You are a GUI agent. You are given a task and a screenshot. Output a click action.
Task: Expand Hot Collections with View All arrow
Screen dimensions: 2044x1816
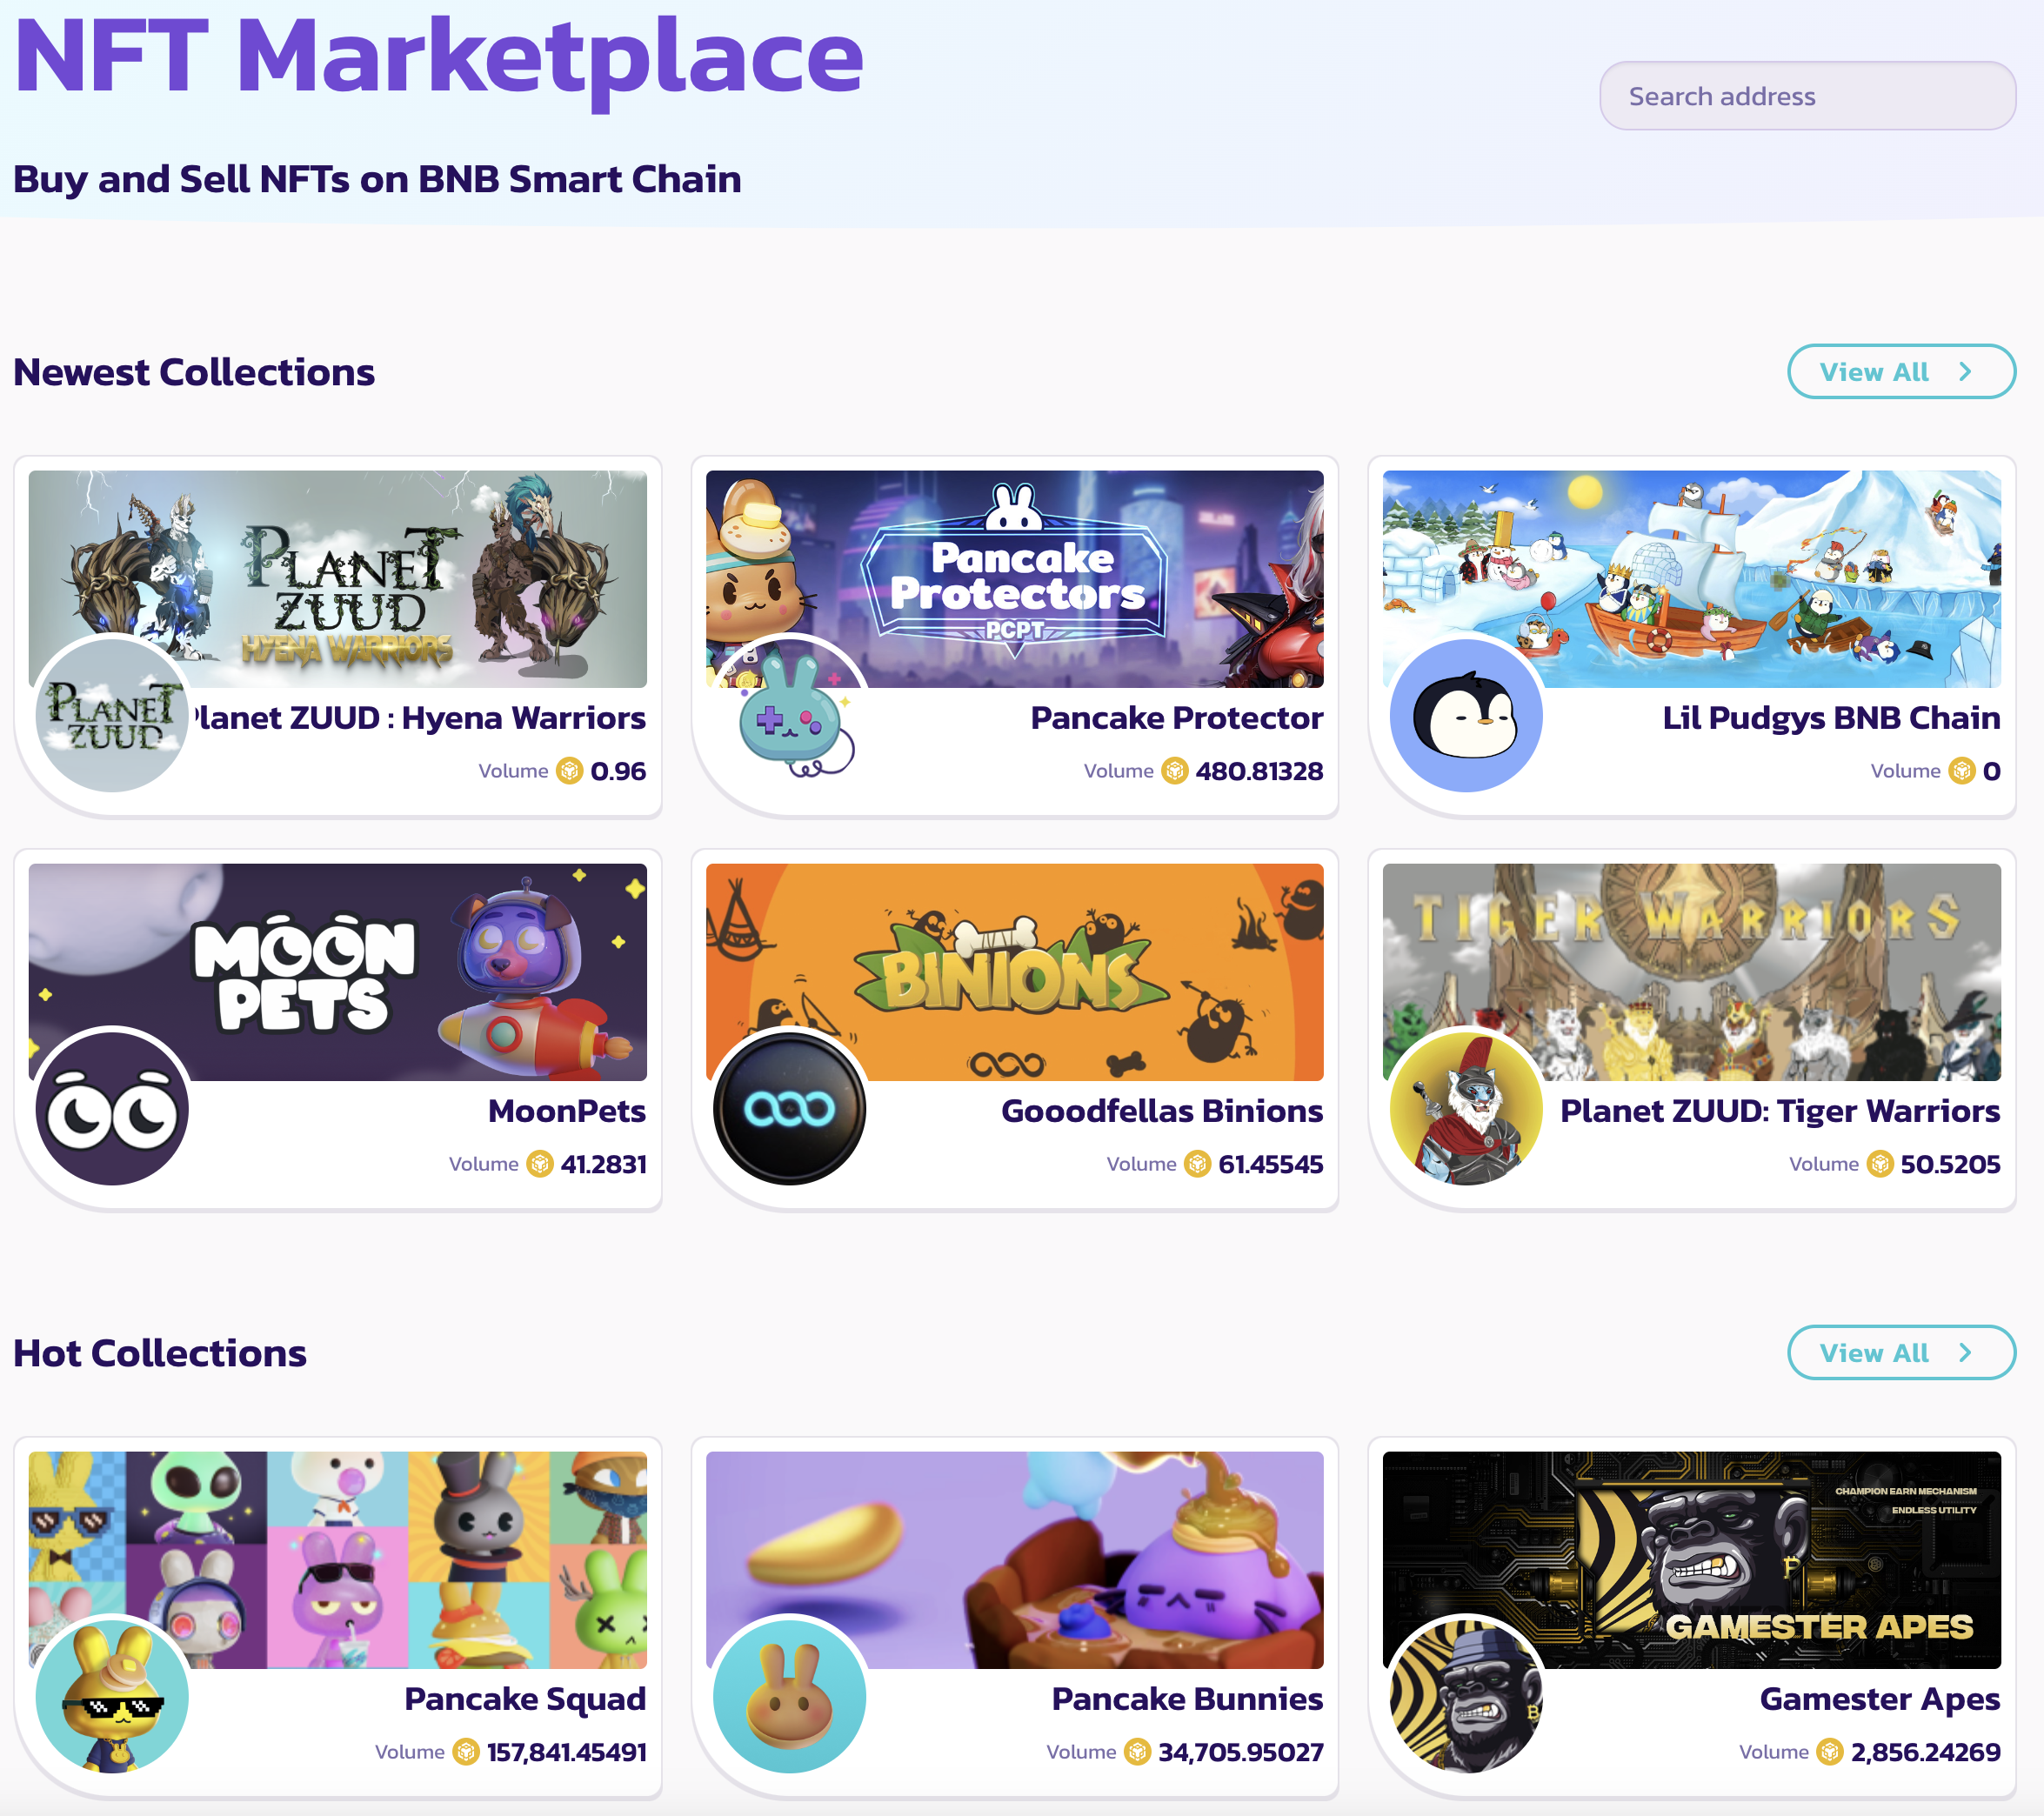coord(1901,1353)
